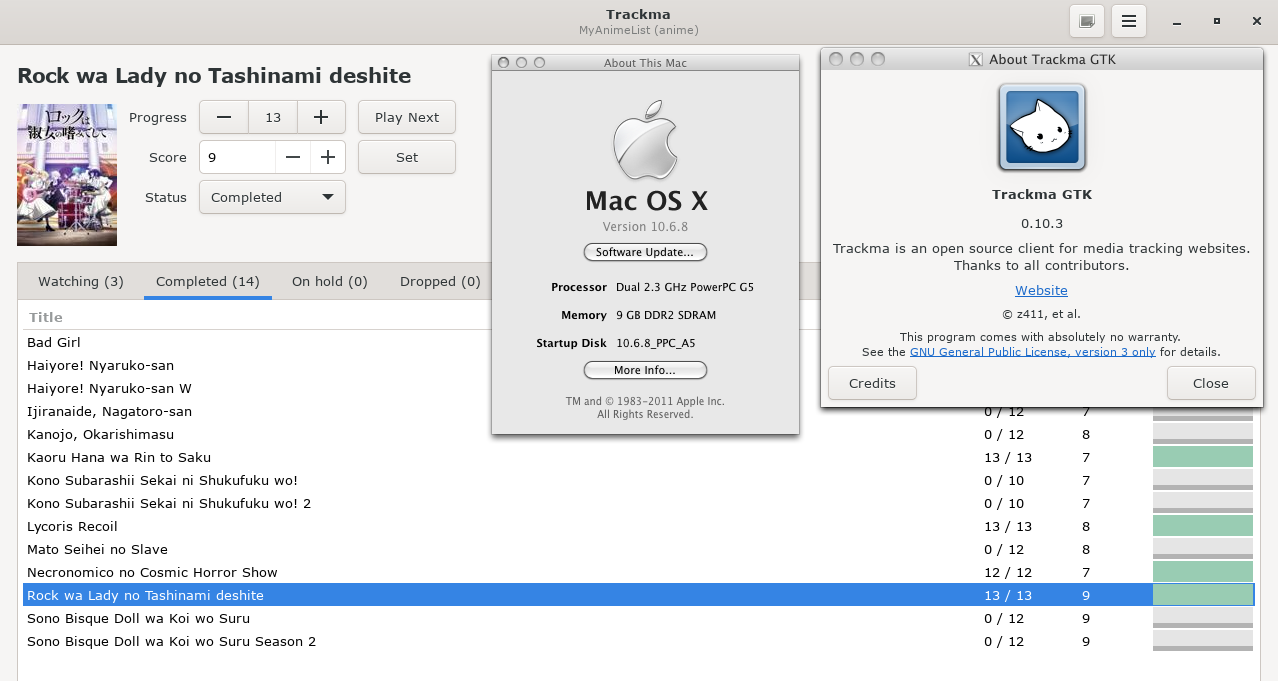Click Kaoru Hana wa Rin to Saku progress bar
The image size is (1278, 681).
(x=1203, y=457)
